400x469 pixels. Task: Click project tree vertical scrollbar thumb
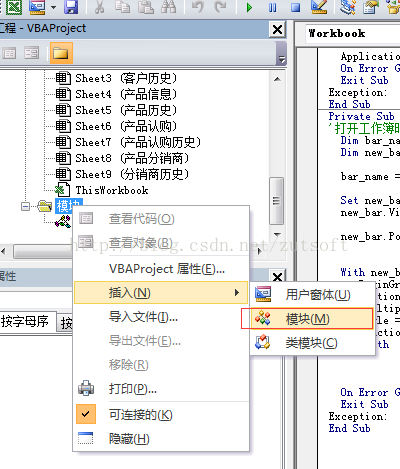pyautogui.click(x=277, y=201)
